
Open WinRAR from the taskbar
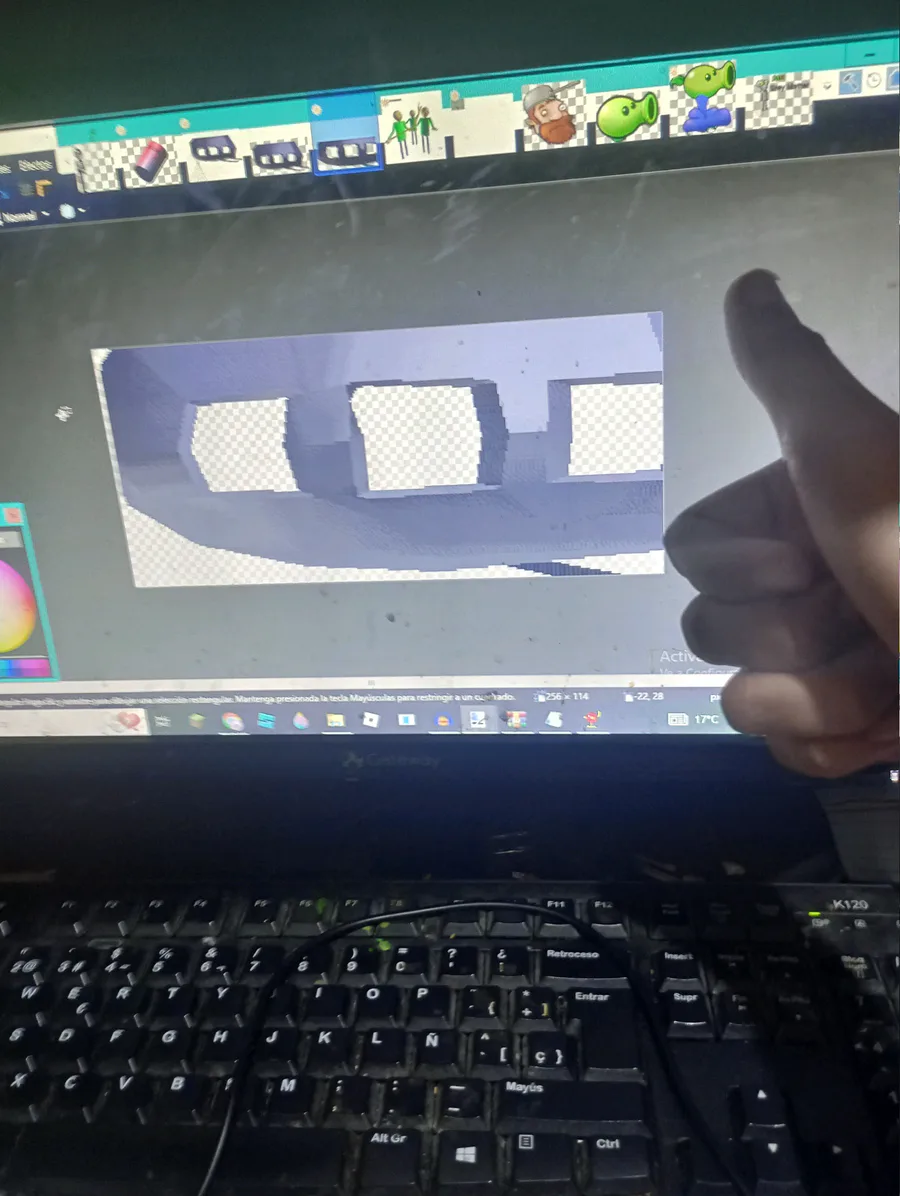coord(516,719)
